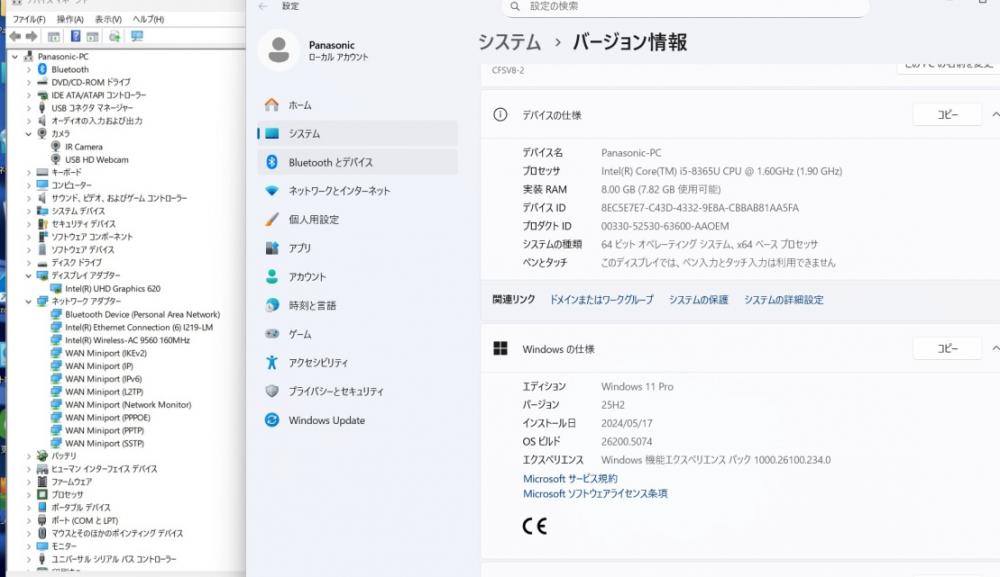Open the 操作(A) menu
1000x577 pixels.
70,19
